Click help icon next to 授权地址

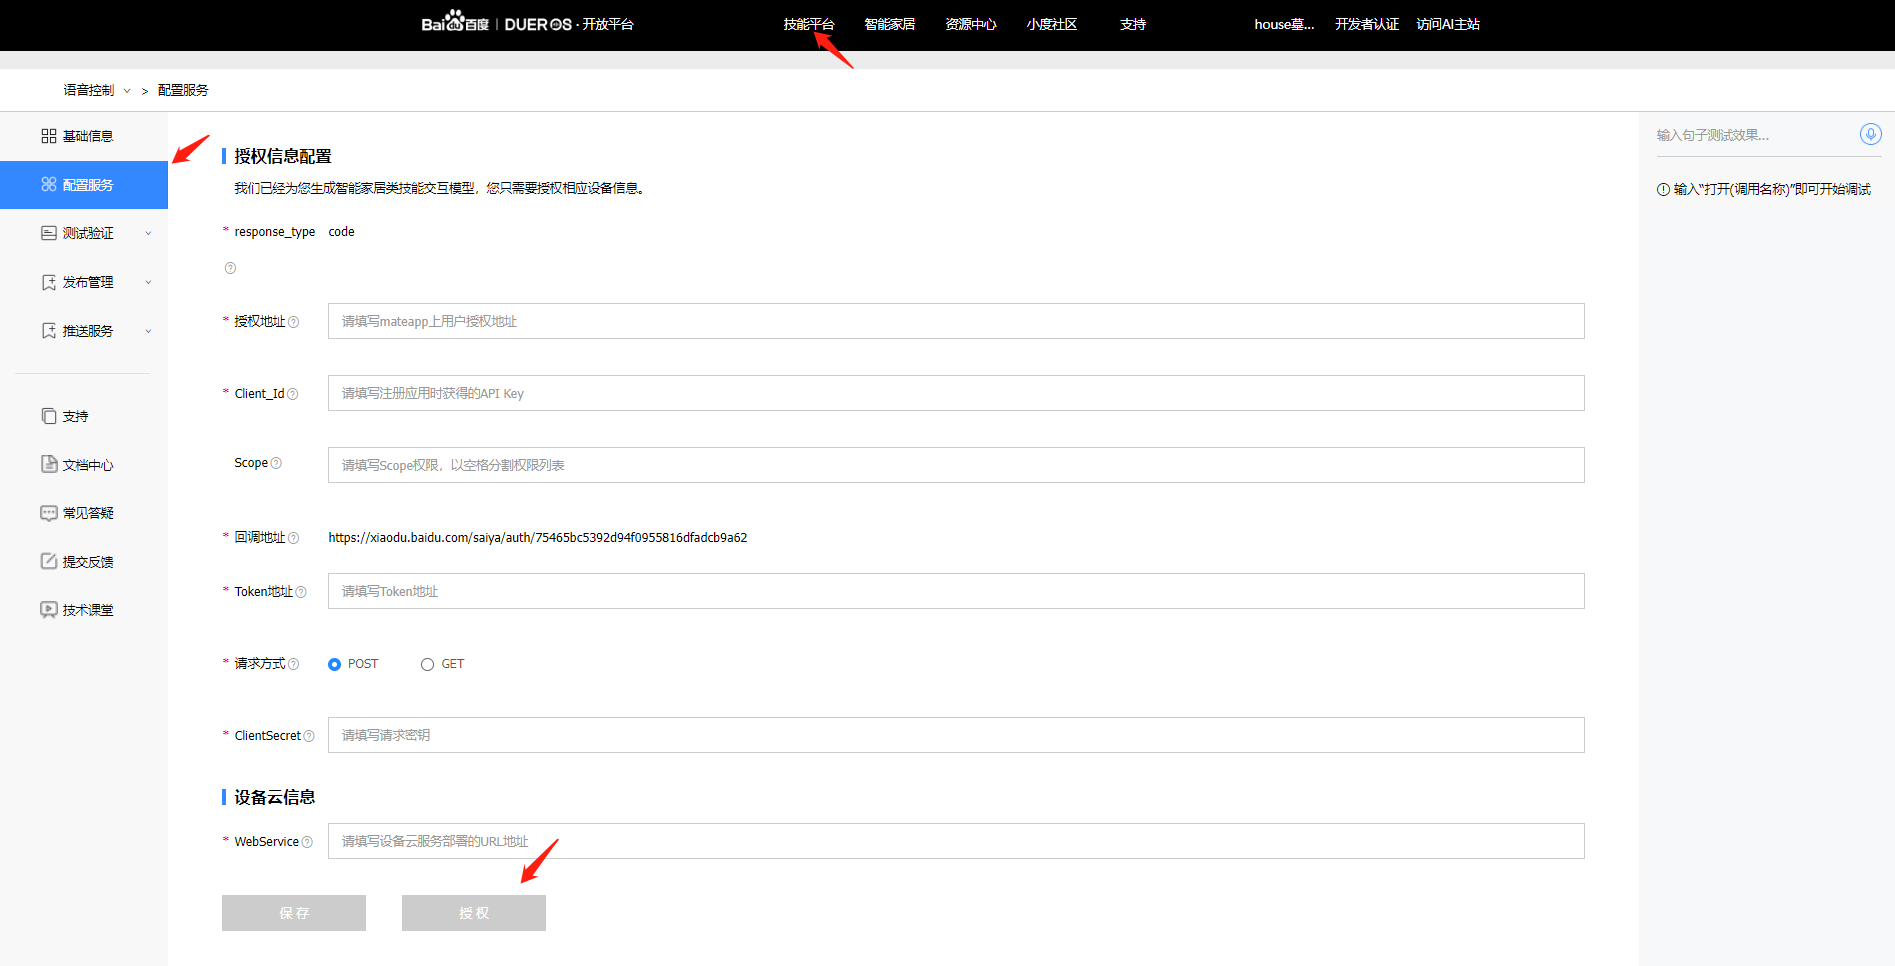point(293,322)
